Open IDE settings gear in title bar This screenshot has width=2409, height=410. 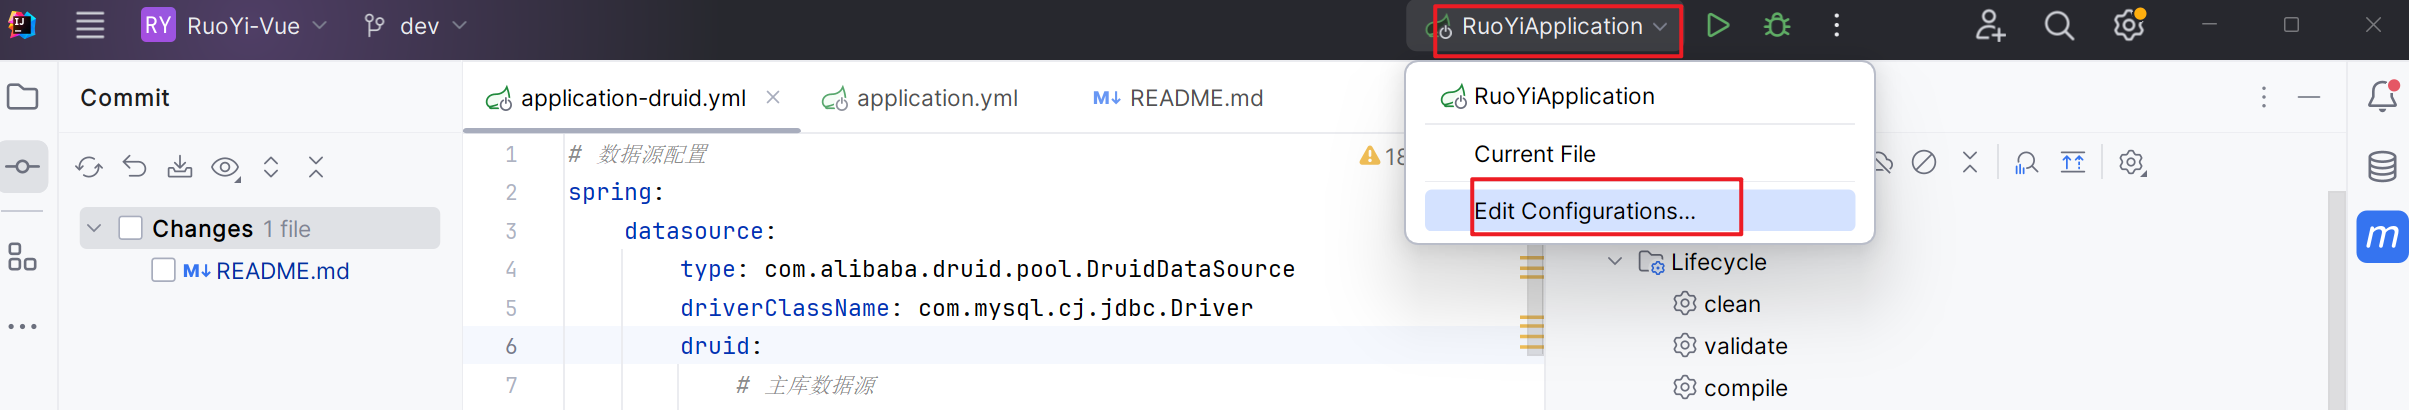[2129, 25]
